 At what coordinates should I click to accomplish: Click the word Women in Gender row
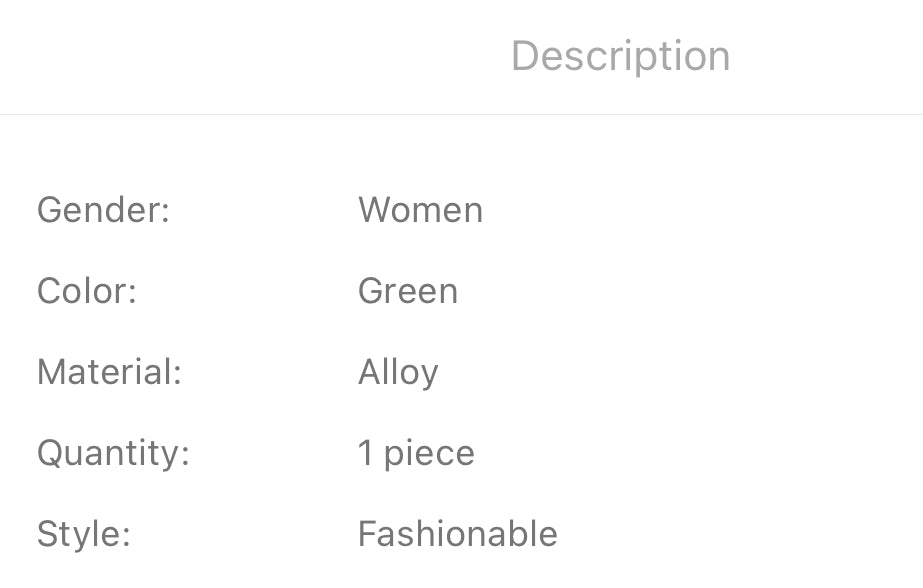pyautogui.click(x=420, y=210)
